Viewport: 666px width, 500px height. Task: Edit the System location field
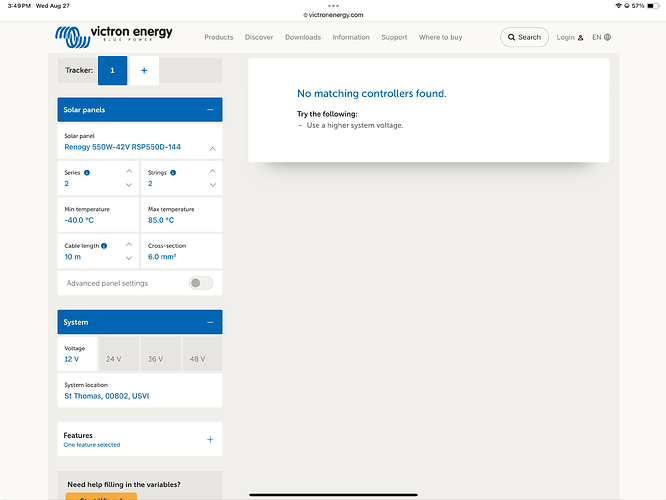[x=140, y=391]
